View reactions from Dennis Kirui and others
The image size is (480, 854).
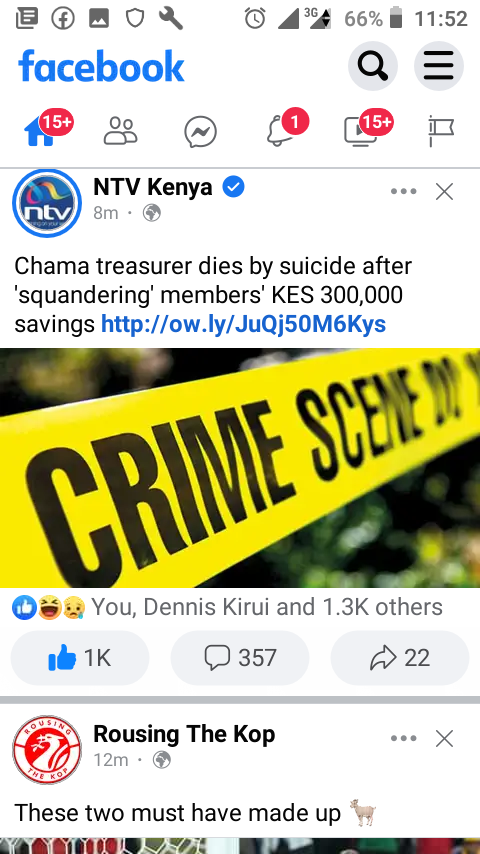pyautogui.click(x=227, y=607)
